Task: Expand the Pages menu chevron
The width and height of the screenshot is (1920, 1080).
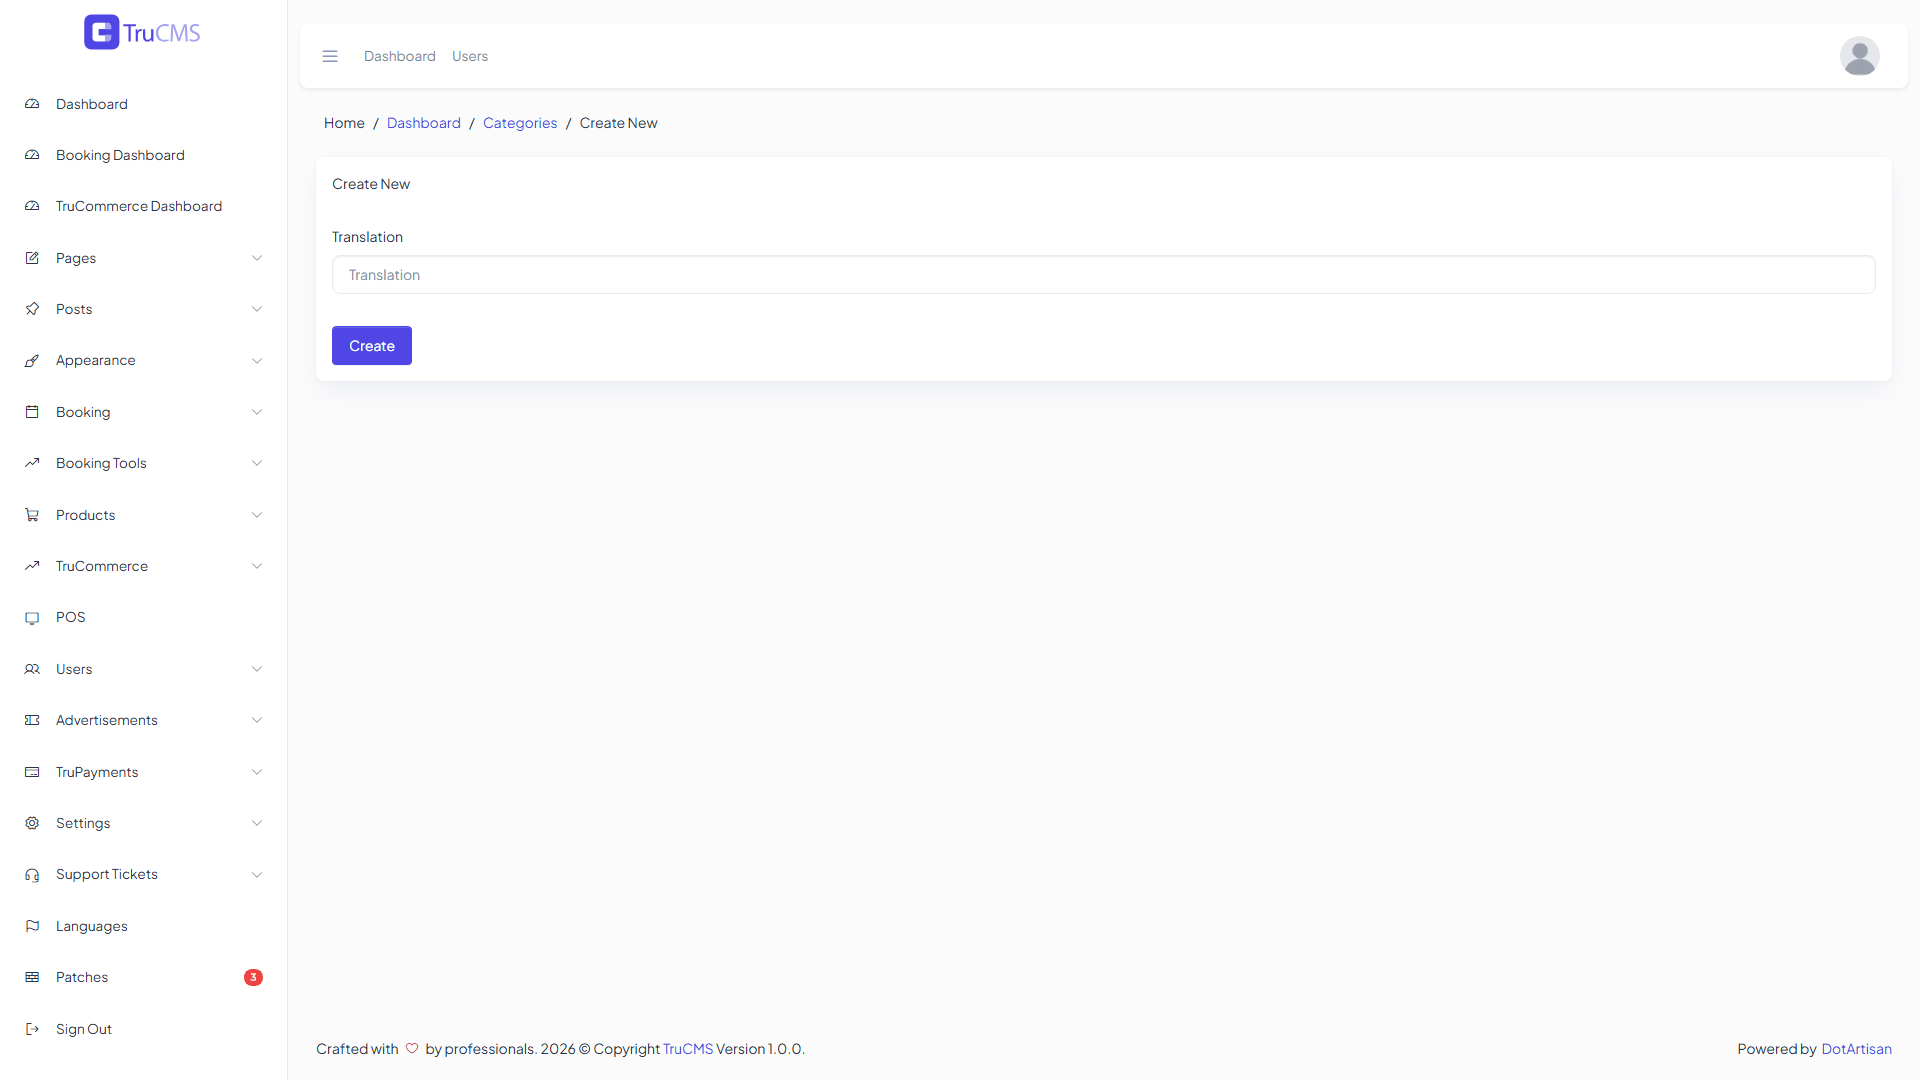Action: [257, 258]
